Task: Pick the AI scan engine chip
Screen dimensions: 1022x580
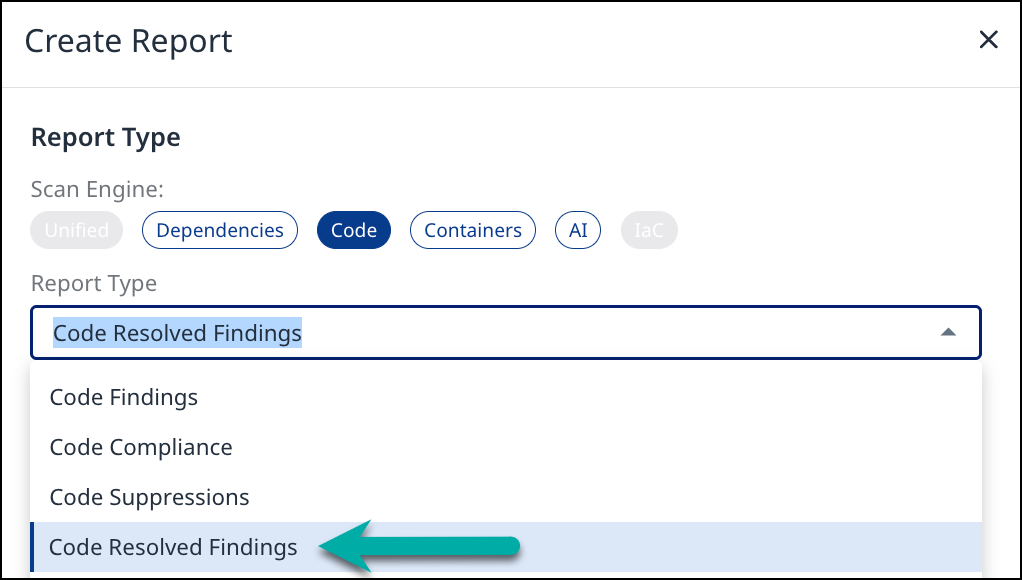Action: (x=578, y=230)
